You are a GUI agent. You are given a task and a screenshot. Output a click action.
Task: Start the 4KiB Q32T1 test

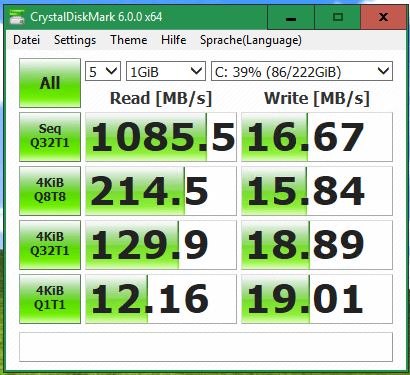click(50, 245)
